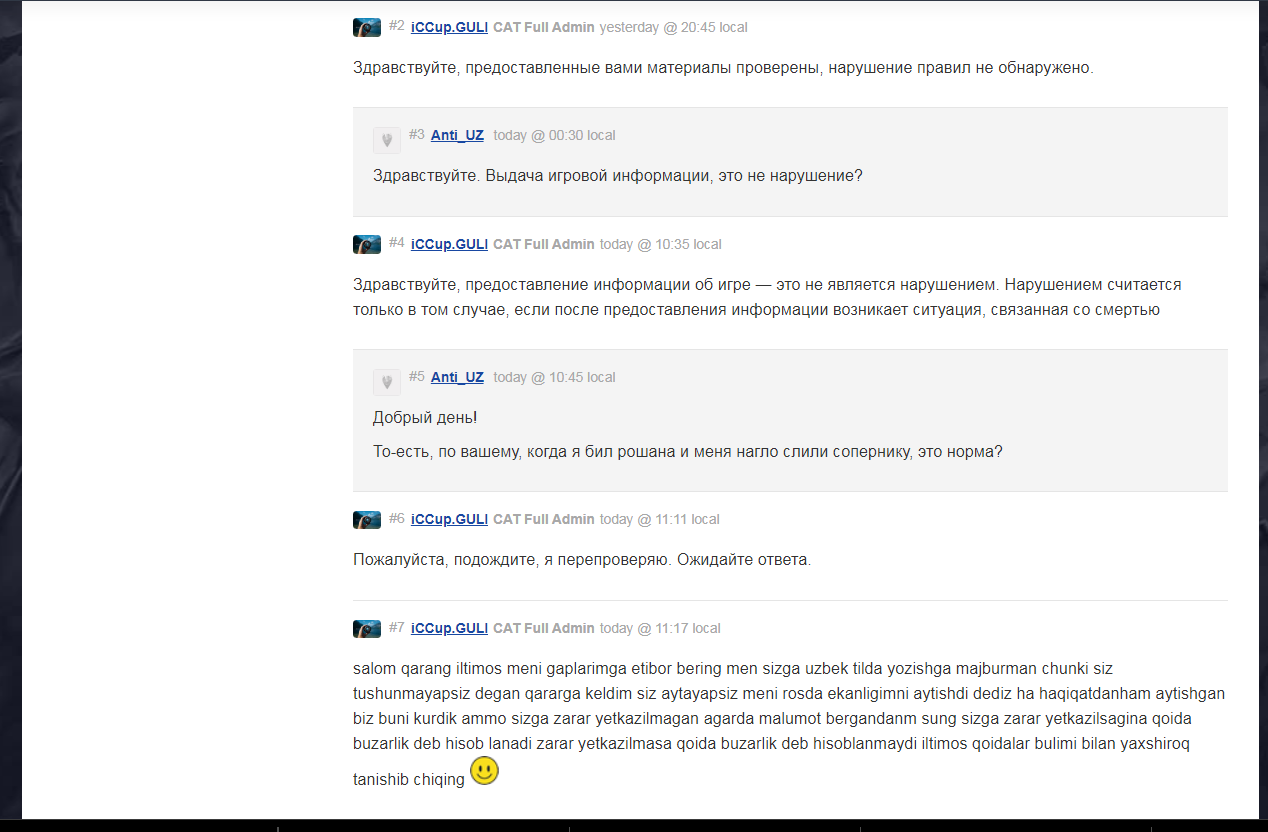Viewport: 1268px width, 832px height.
Task: Open Anti_UZ profile link in post #3
Action: pyautogui.click(x=457, y=135)
